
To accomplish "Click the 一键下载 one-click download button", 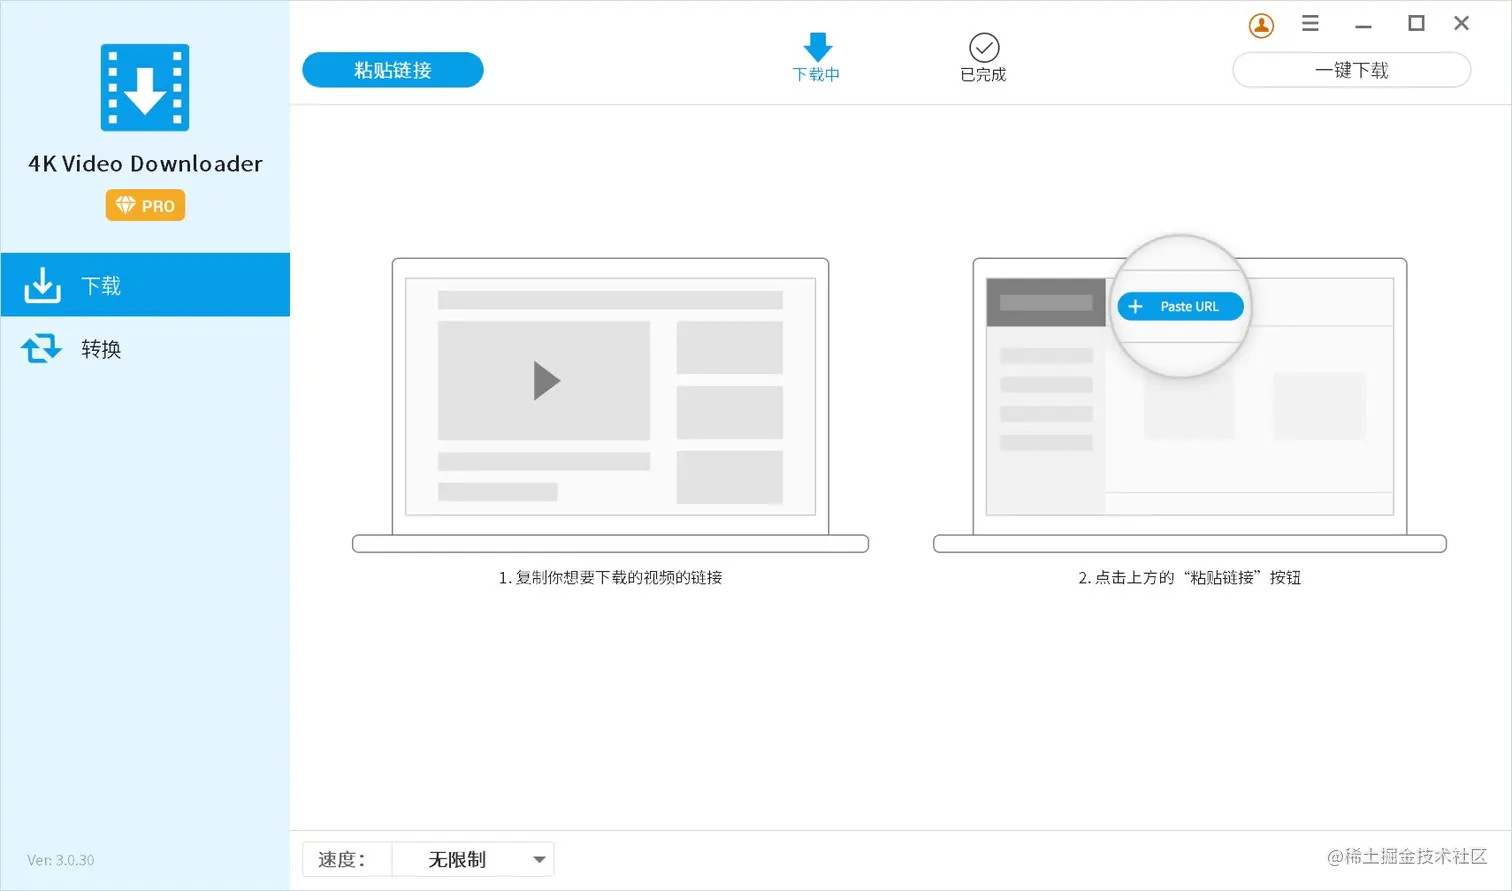I will tap(1351, 70).
